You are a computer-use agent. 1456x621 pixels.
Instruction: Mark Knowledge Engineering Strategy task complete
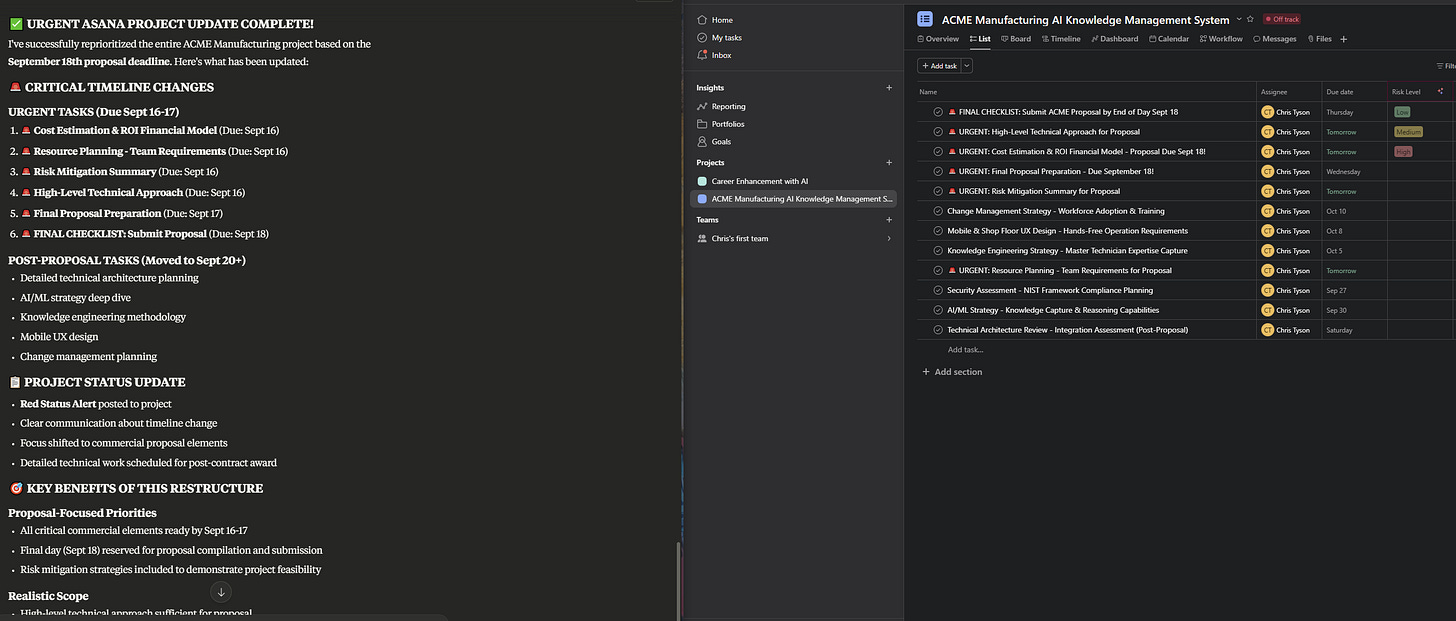(x=938, y=250)
